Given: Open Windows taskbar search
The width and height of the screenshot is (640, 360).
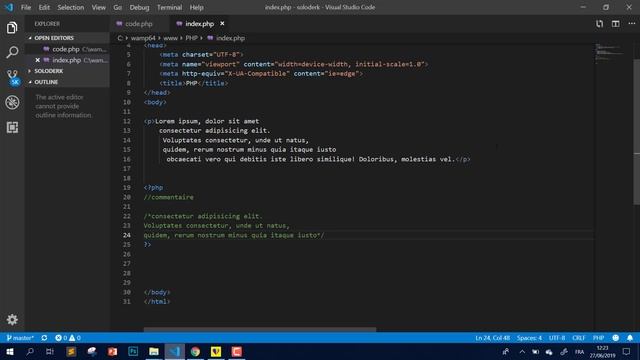Looking at the screenshot, I should pos(30,352).
